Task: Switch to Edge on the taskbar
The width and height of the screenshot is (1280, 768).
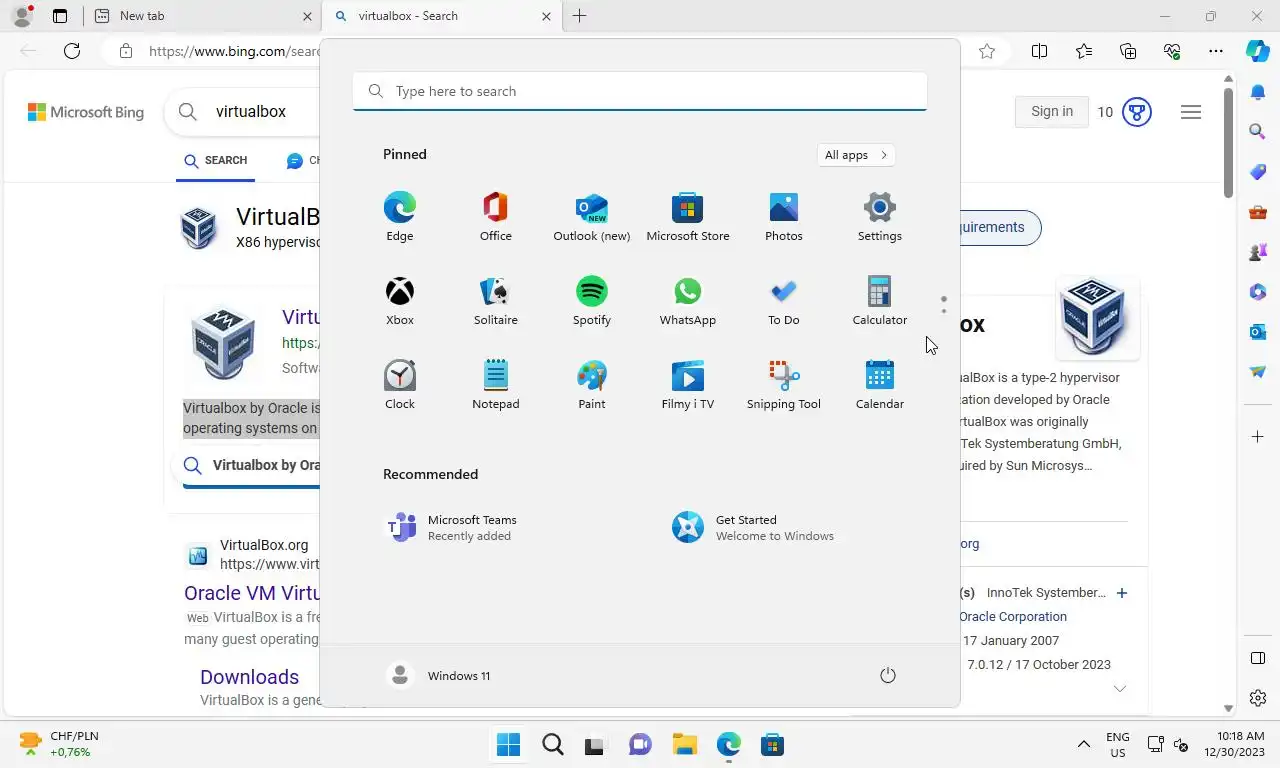Action: pos(728,744)
